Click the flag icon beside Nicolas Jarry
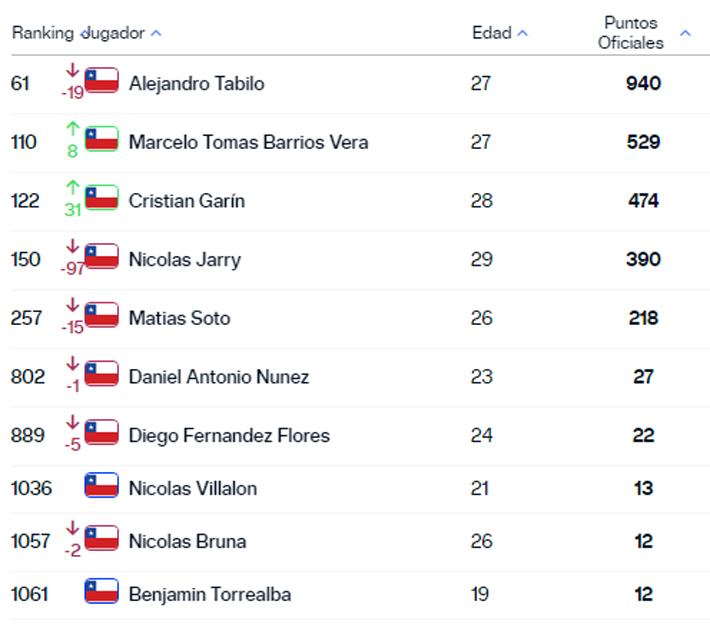This screenshot has width=710, height=641. pyautogui.click(x=102, y=256)
